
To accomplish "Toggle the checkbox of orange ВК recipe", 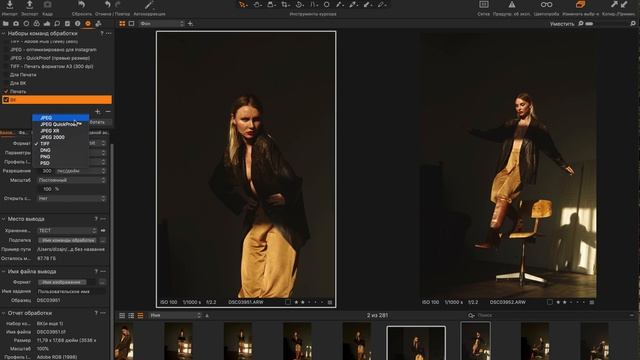I will (6, 100).
